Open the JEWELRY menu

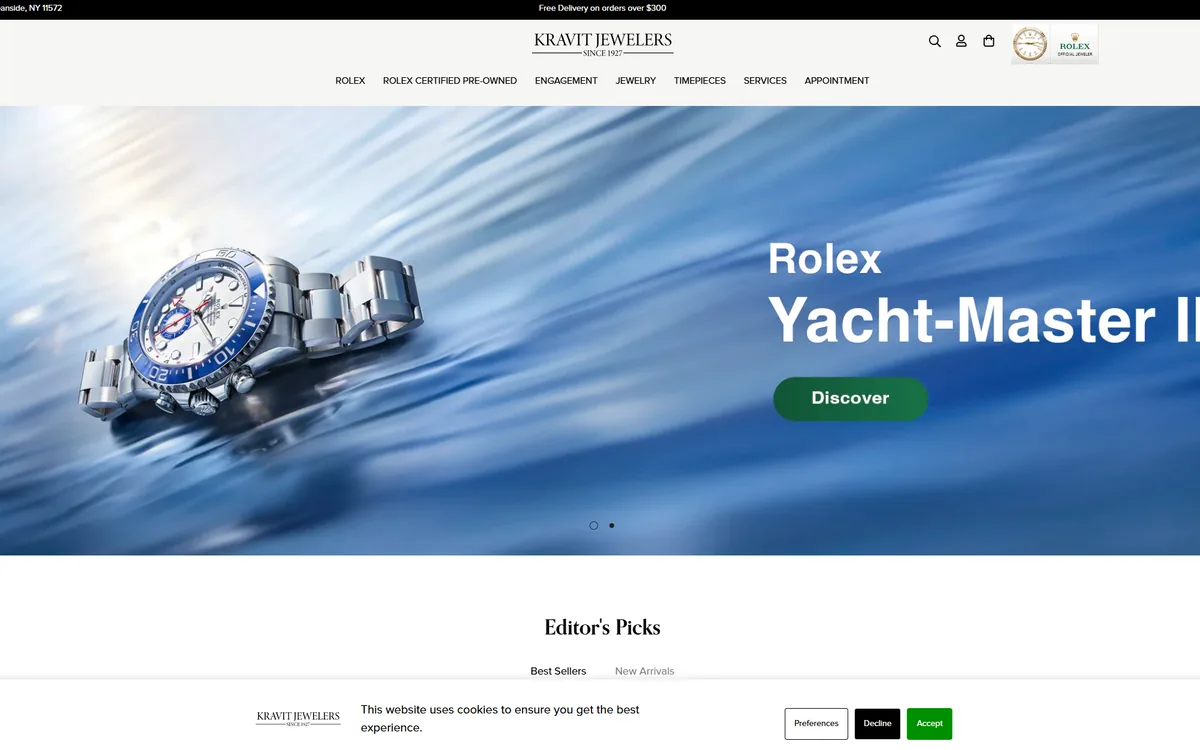(x=636, y=81)
